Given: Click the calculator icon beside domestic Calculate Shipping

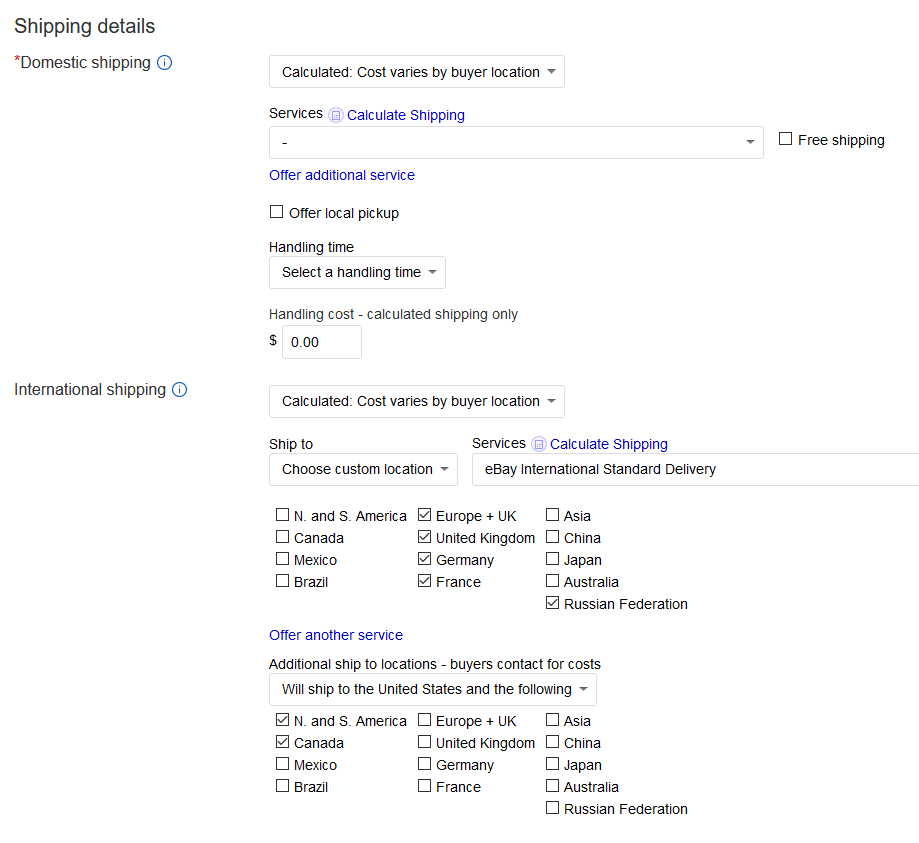Looking at the screenshot, I should pos(335,115).
